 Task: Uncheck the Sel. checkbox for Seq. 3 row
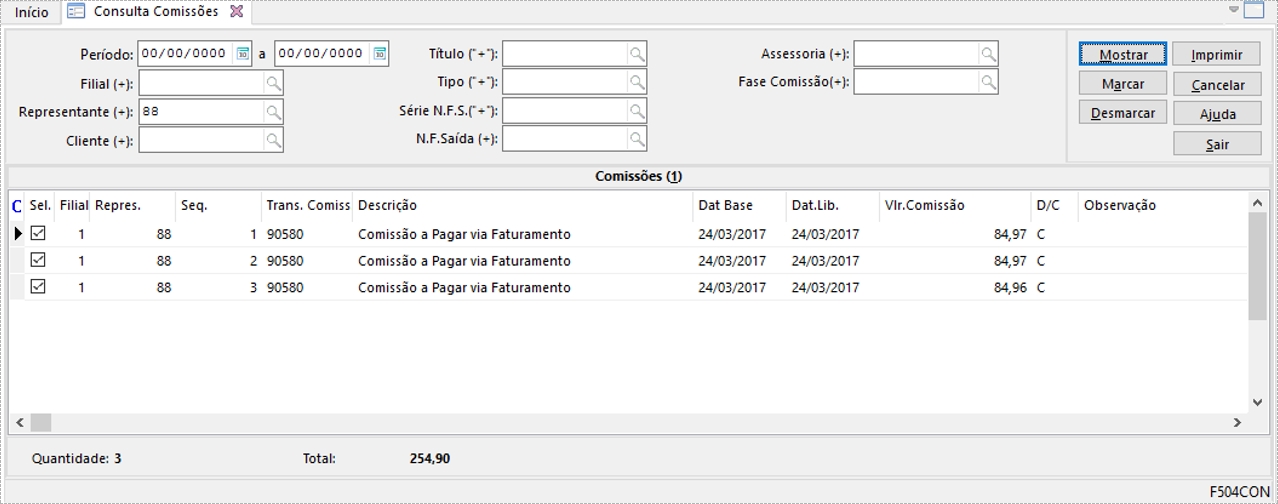39,286
